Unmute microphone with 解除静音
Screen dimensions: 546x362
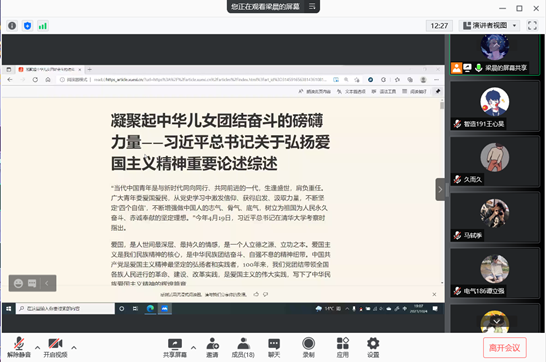[19, 347]
